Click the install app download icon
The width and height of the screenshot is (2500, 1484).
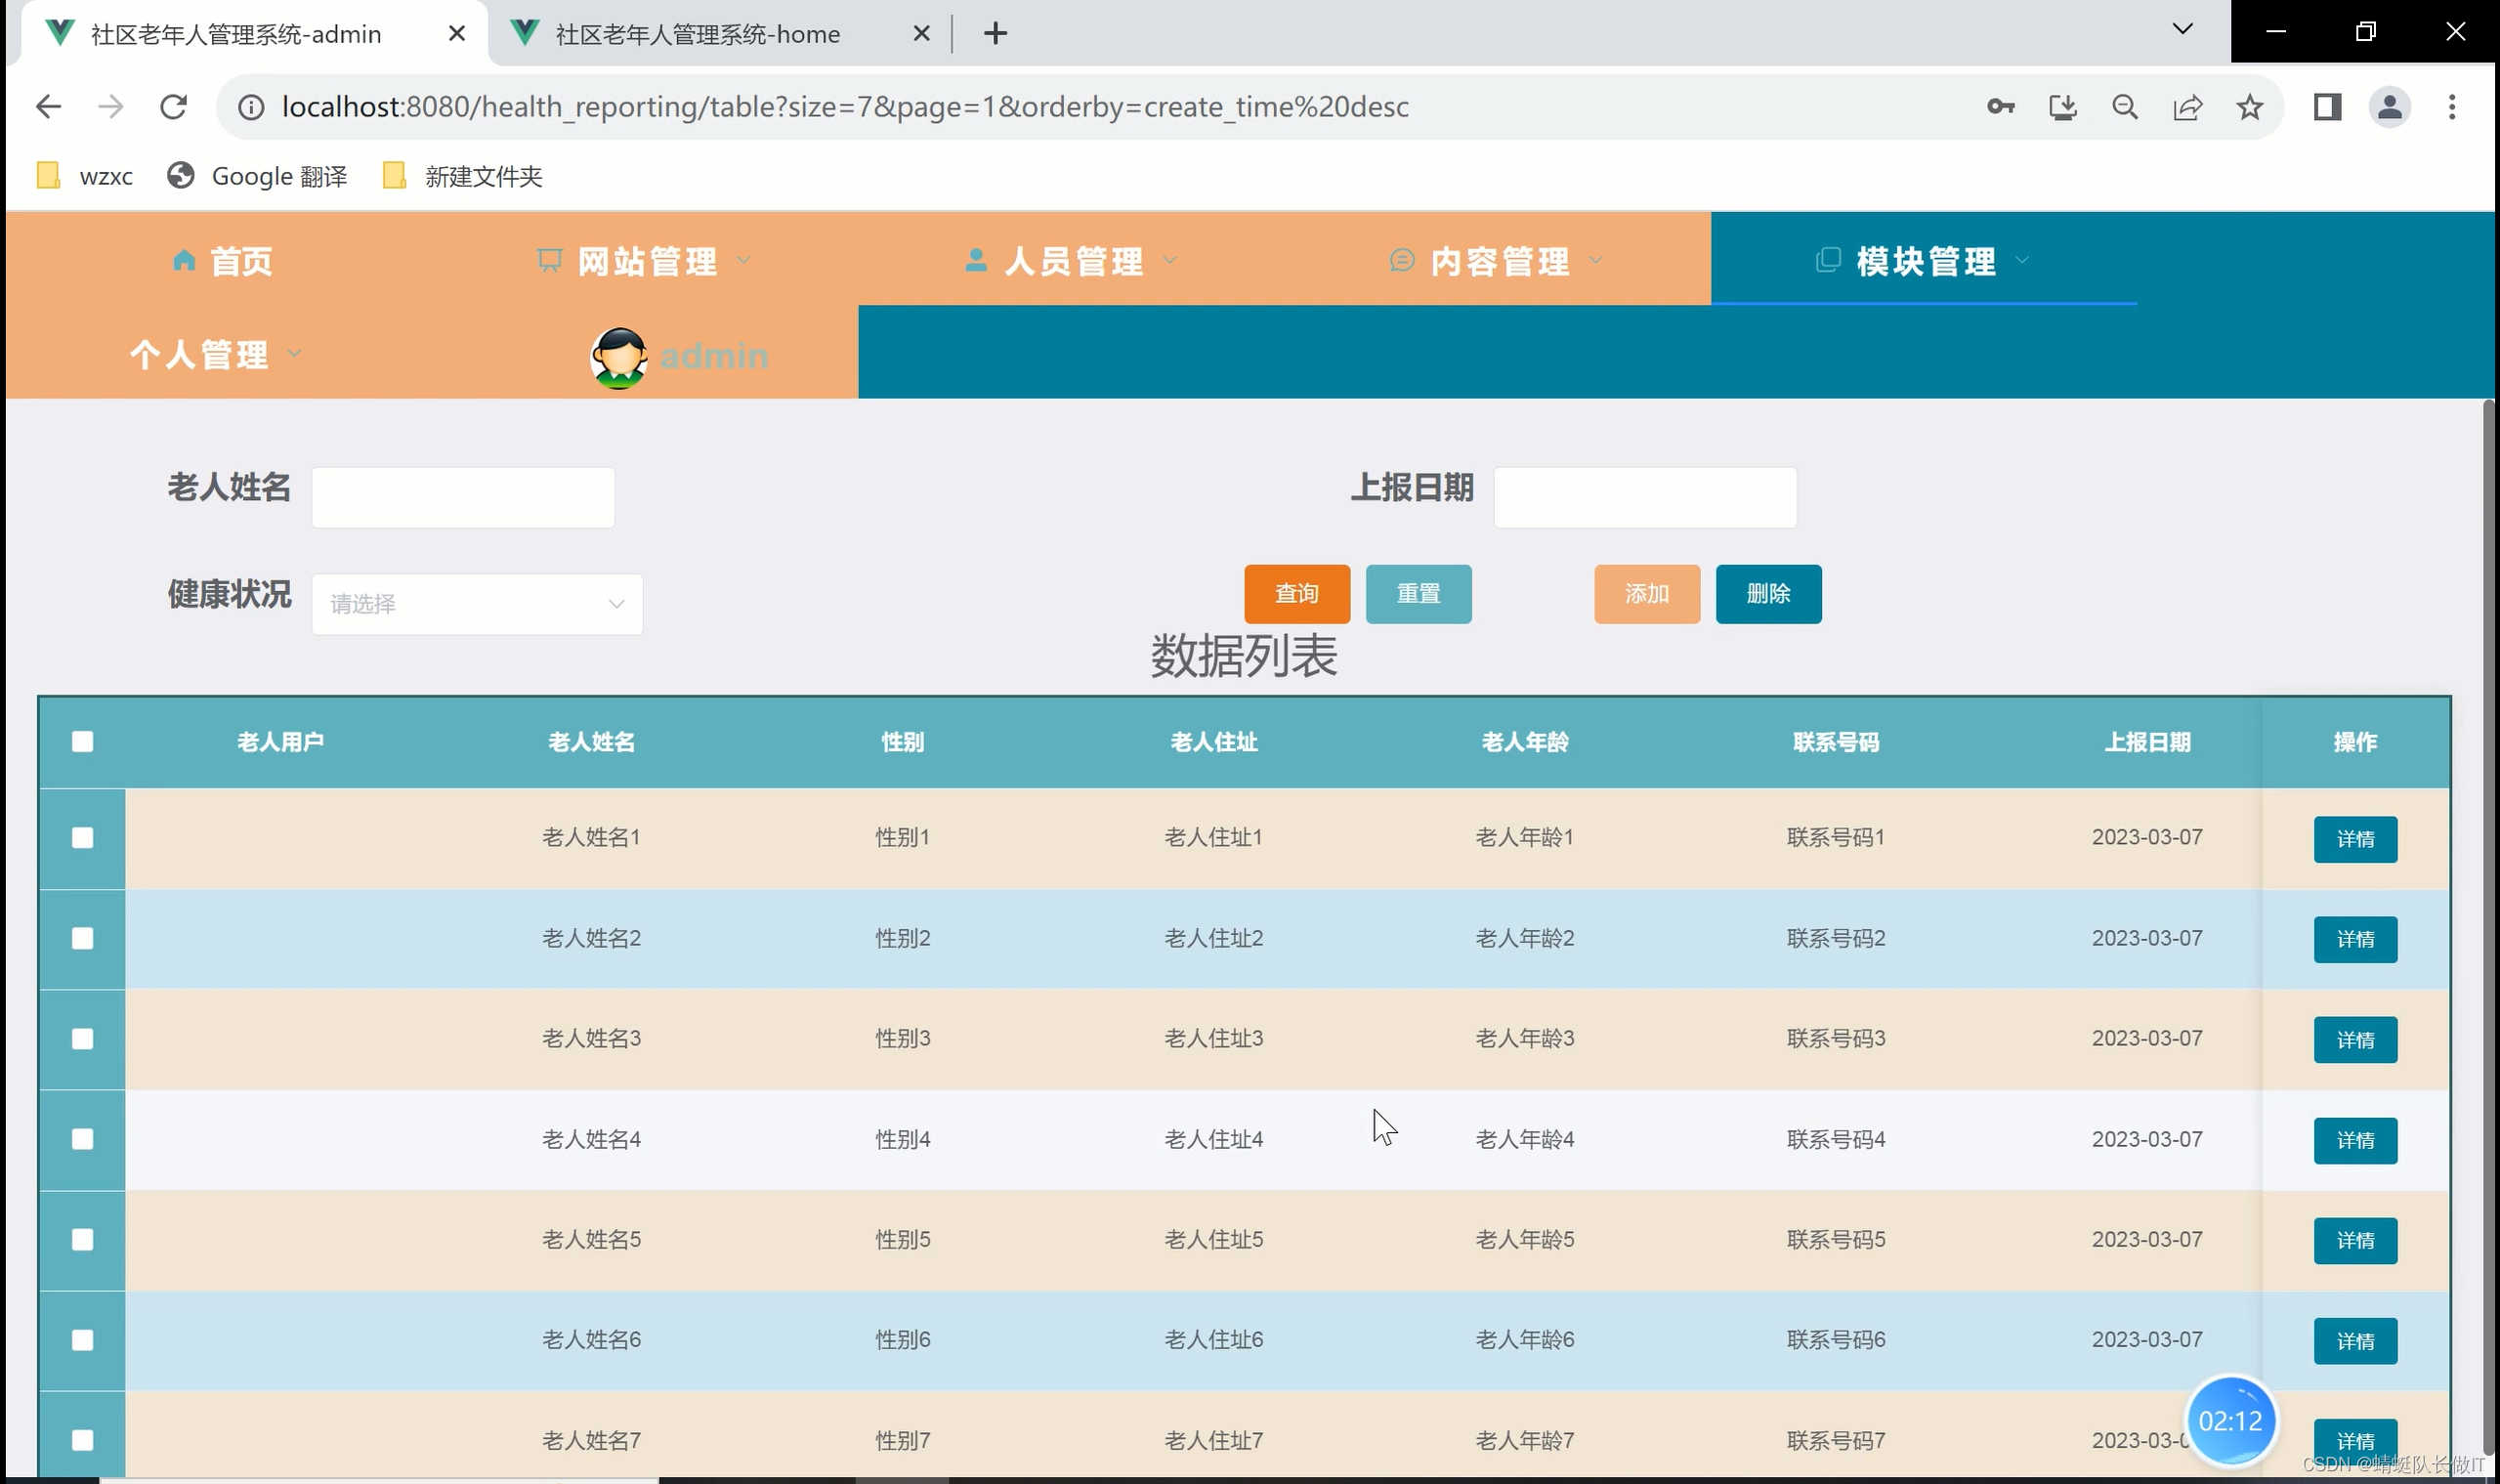pyautogui.click(x=2062, y=107)
